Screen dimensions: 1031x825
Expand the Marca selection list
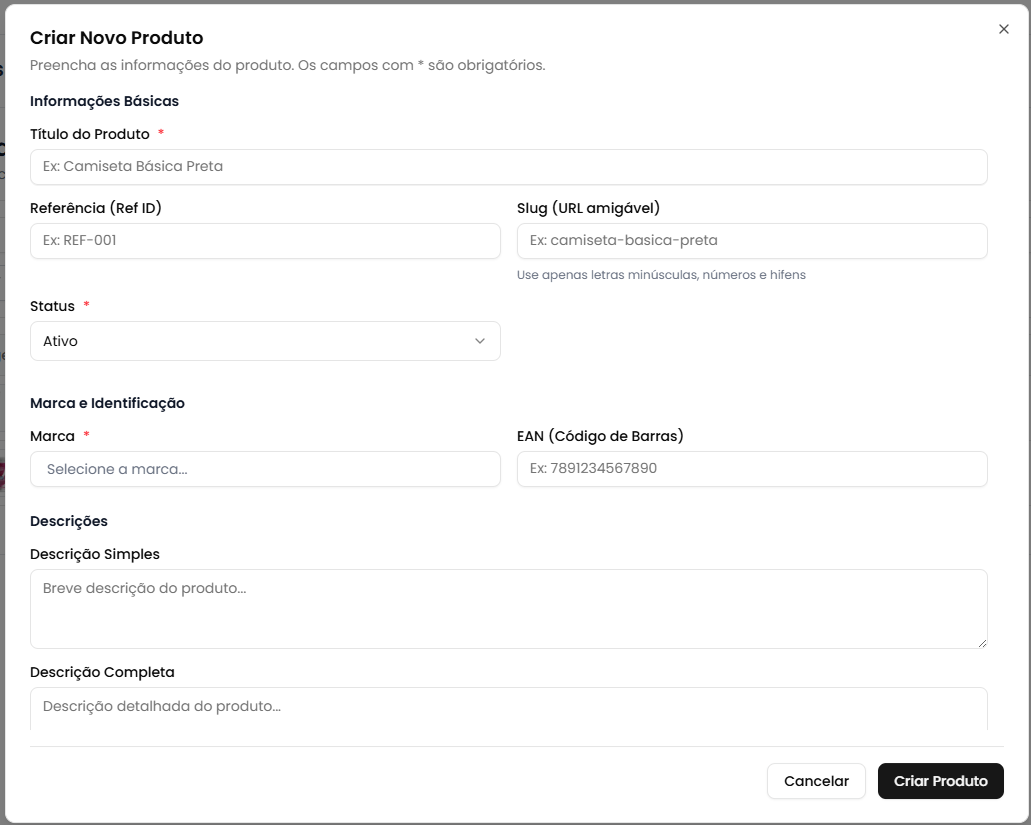coord(265,469)
